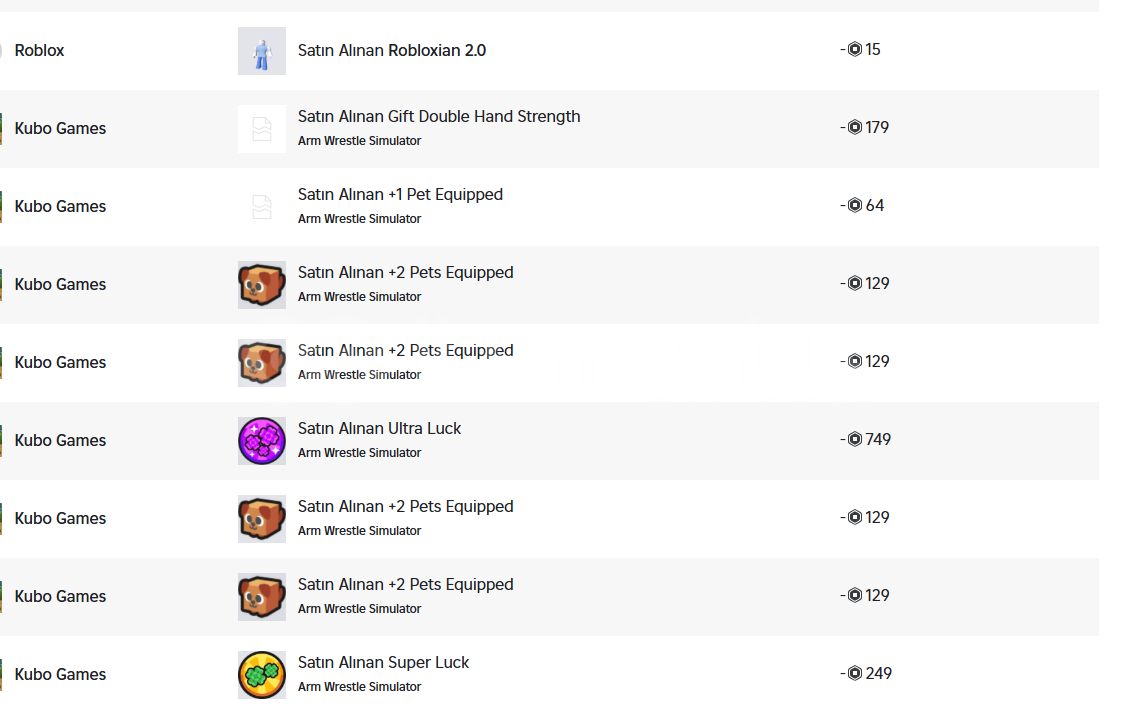Click the yellow Super Luck clover icon
The height and width of the screenshot is (721, 1125).
pyautogui.click(x=262, y=675)
